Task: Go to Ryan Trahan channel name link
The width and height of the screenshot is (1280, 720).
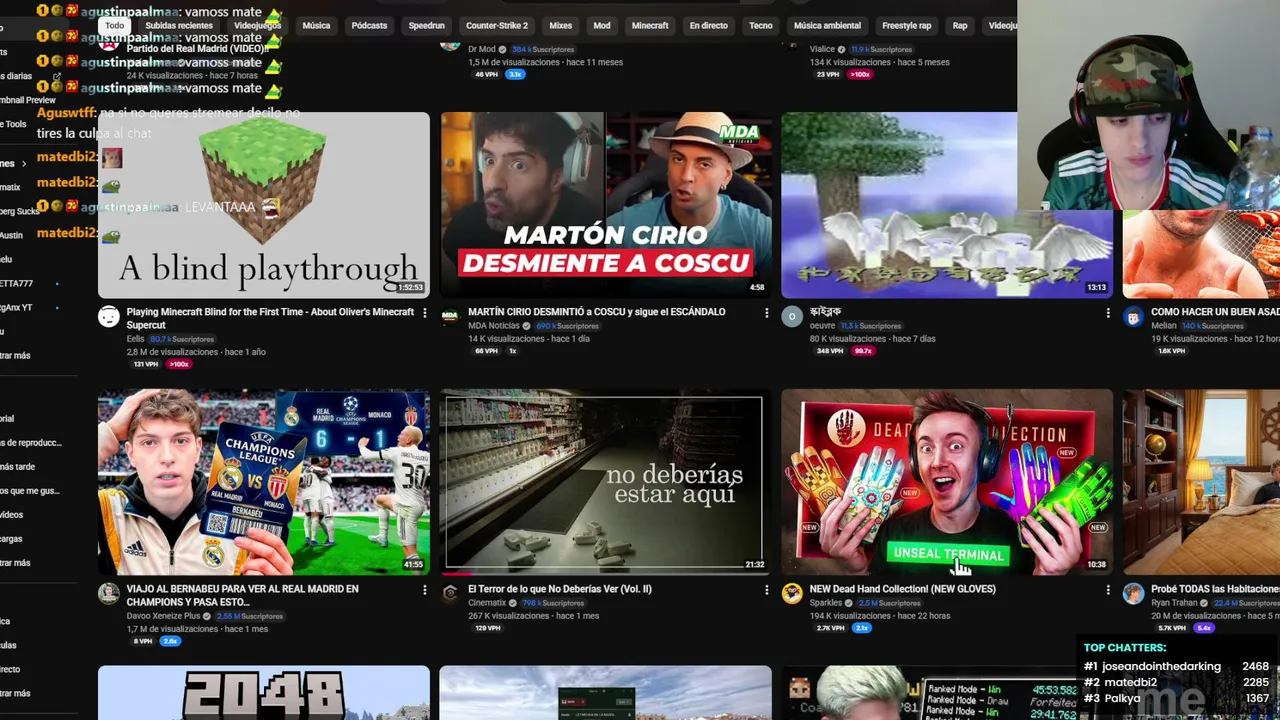Action: (x=1174, y=603)
